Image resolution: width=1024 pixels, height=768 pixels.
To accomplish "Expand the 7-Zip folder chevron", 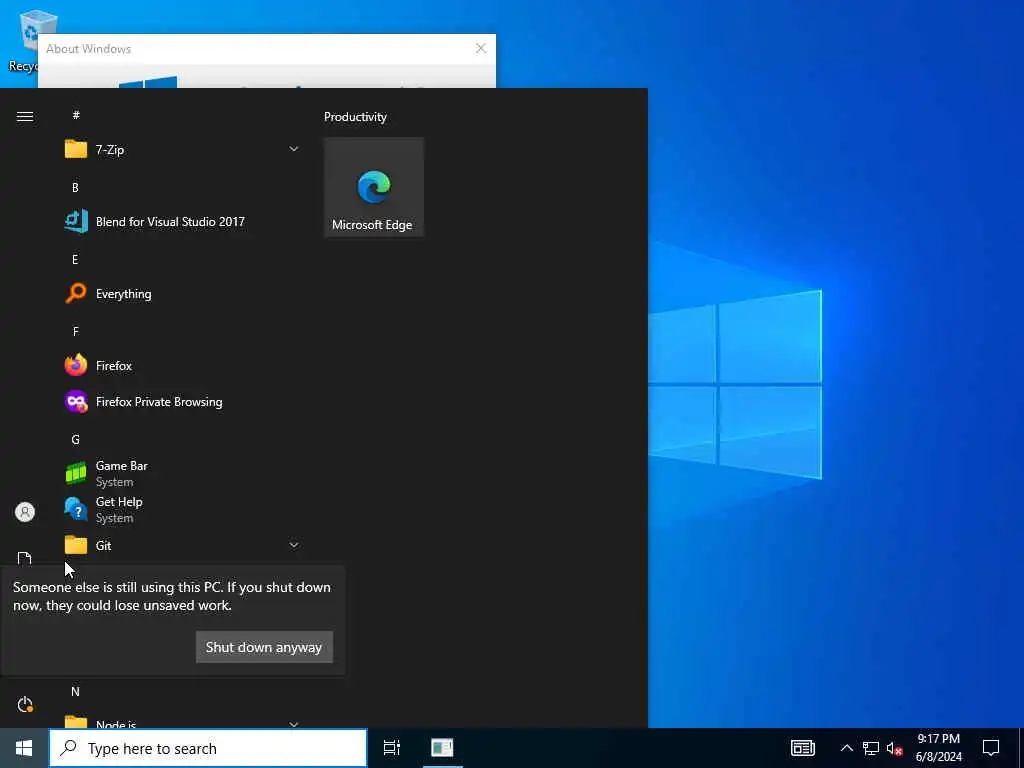I will (294, 150).
